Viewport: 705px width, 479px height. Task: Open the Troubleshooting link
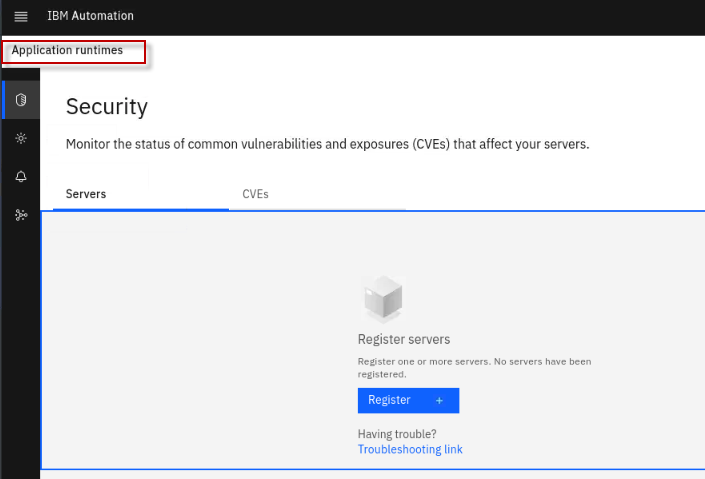click(x=410, y=450)
